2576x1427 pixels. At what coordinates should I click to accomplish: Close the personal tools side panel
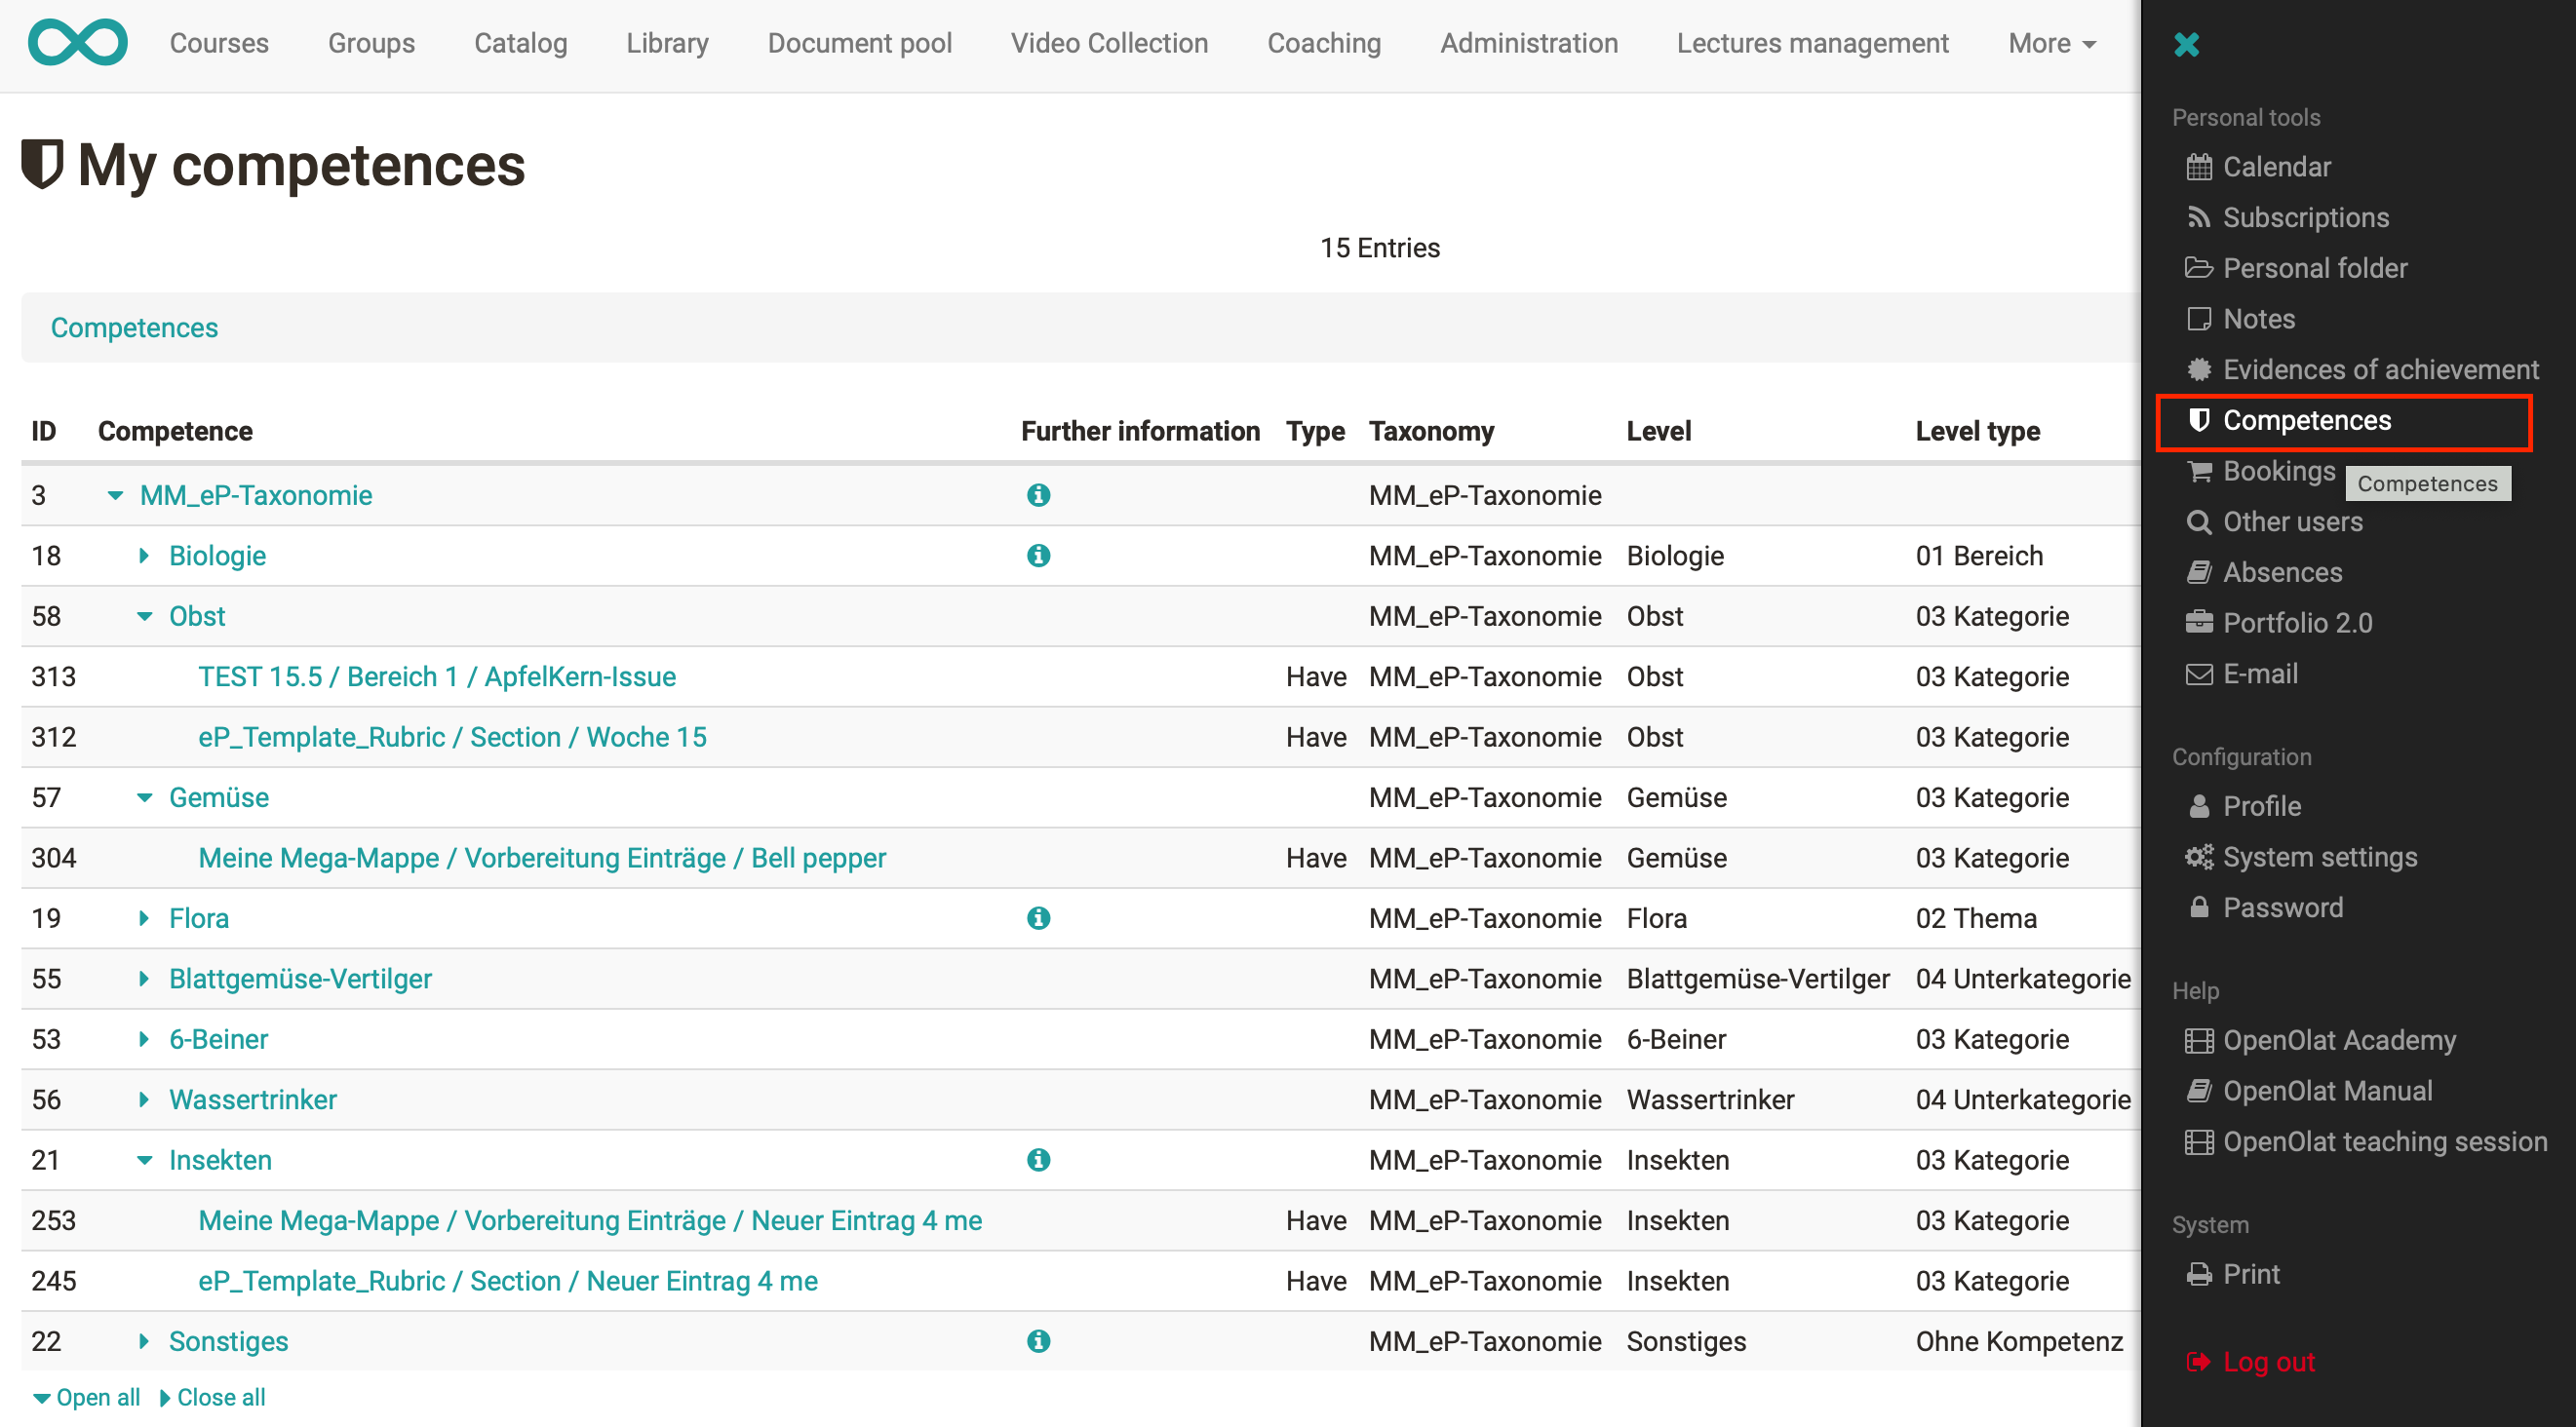(x=2186, y=44)
